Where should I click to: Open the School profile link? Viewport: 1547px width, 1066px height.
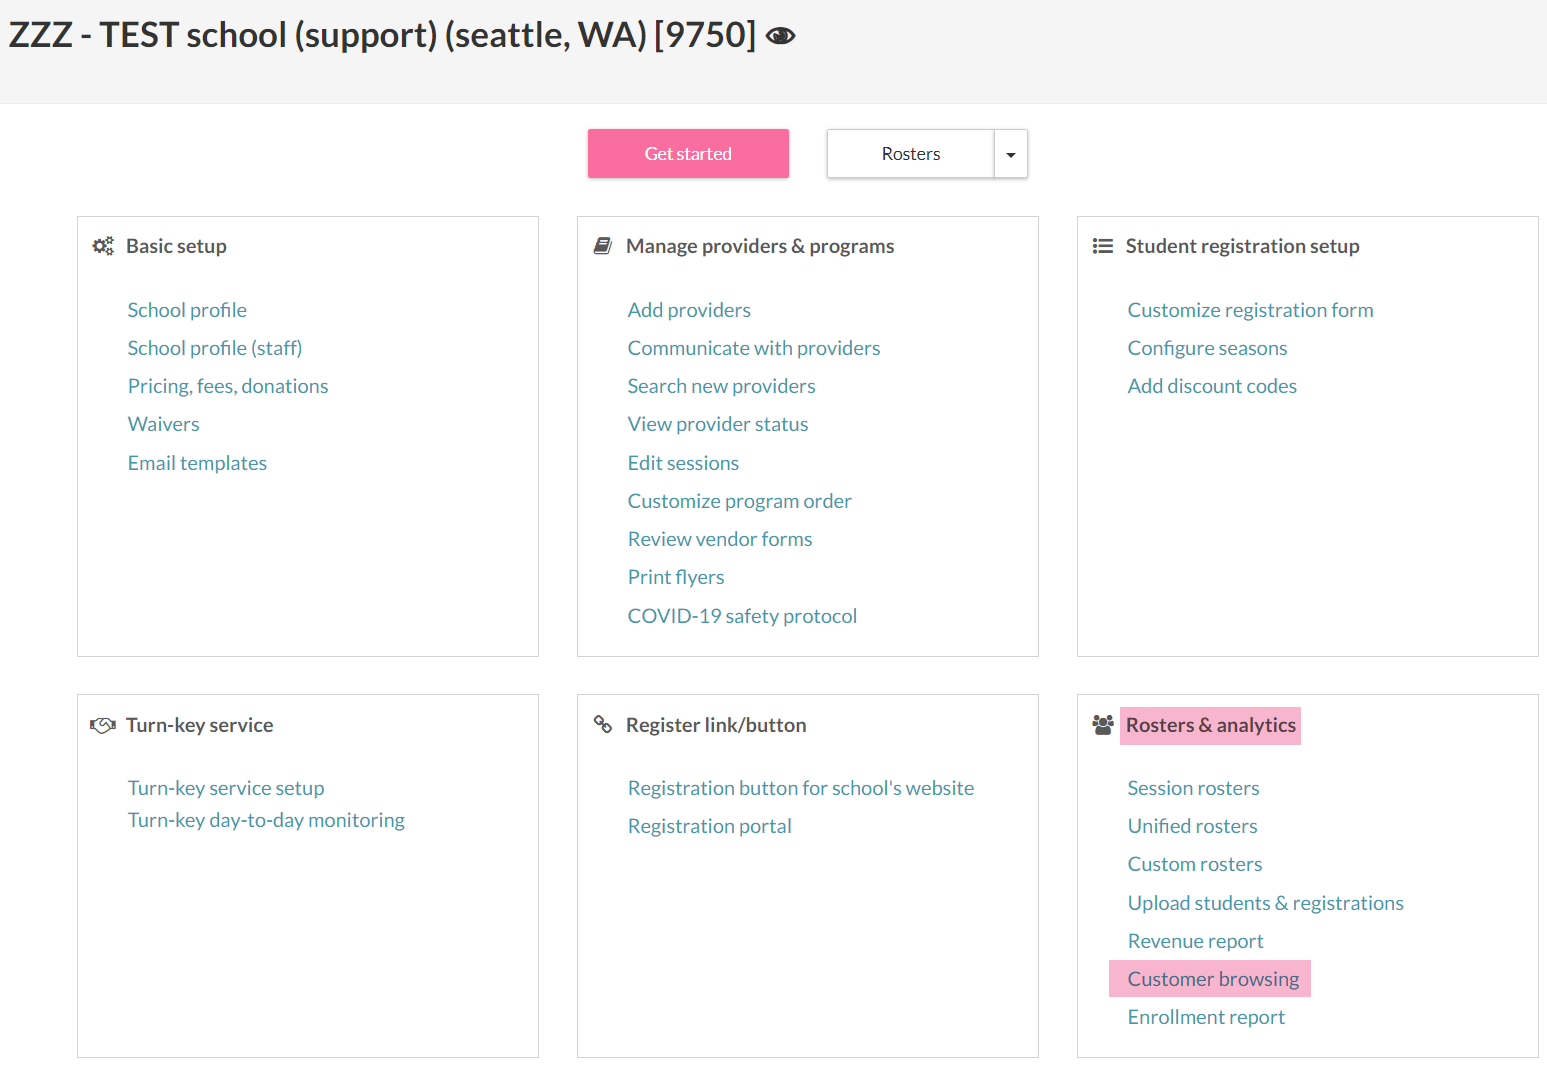[187, 310]
